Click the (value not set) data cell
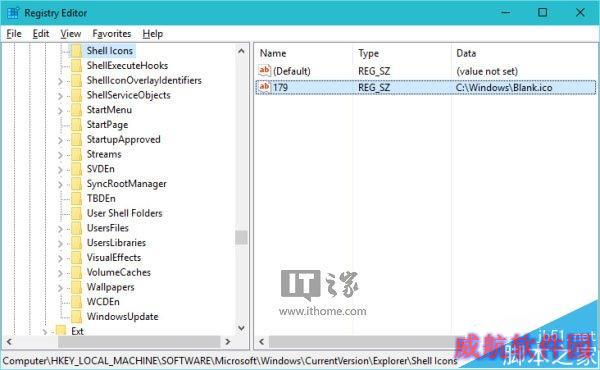The height and width of the screenshot is (370, 600). click(487, 71)
